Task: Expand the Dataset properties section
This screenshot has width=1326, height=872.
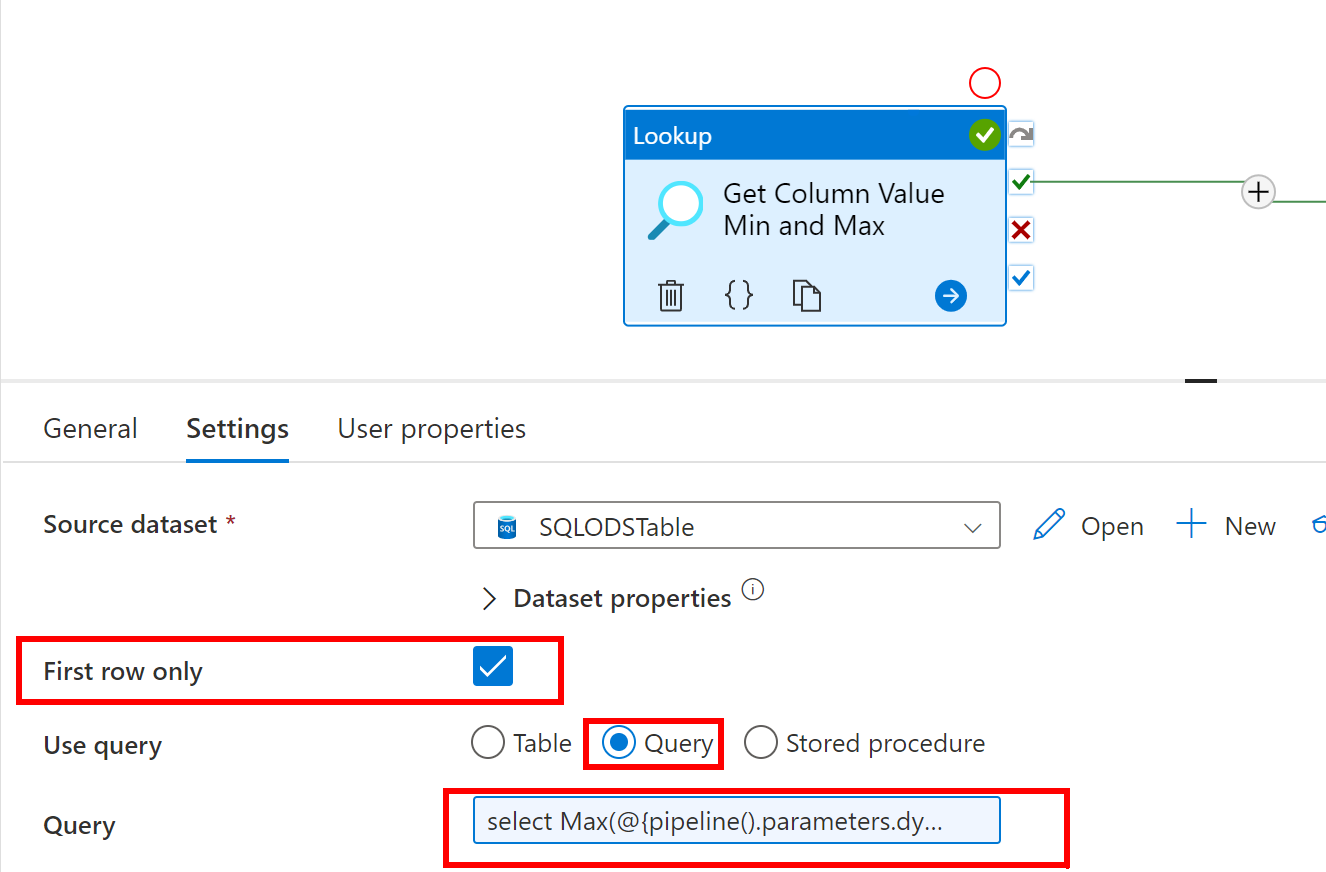Action: (489, 599)
